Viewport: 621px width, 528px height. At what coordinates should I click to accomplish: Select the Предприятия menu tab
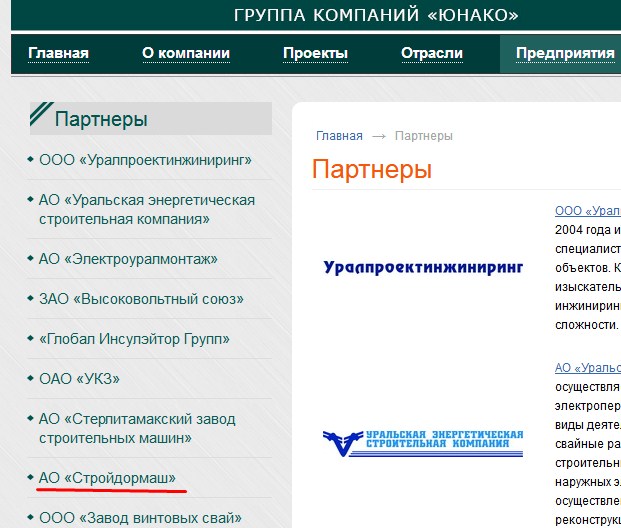coord(565,53)
